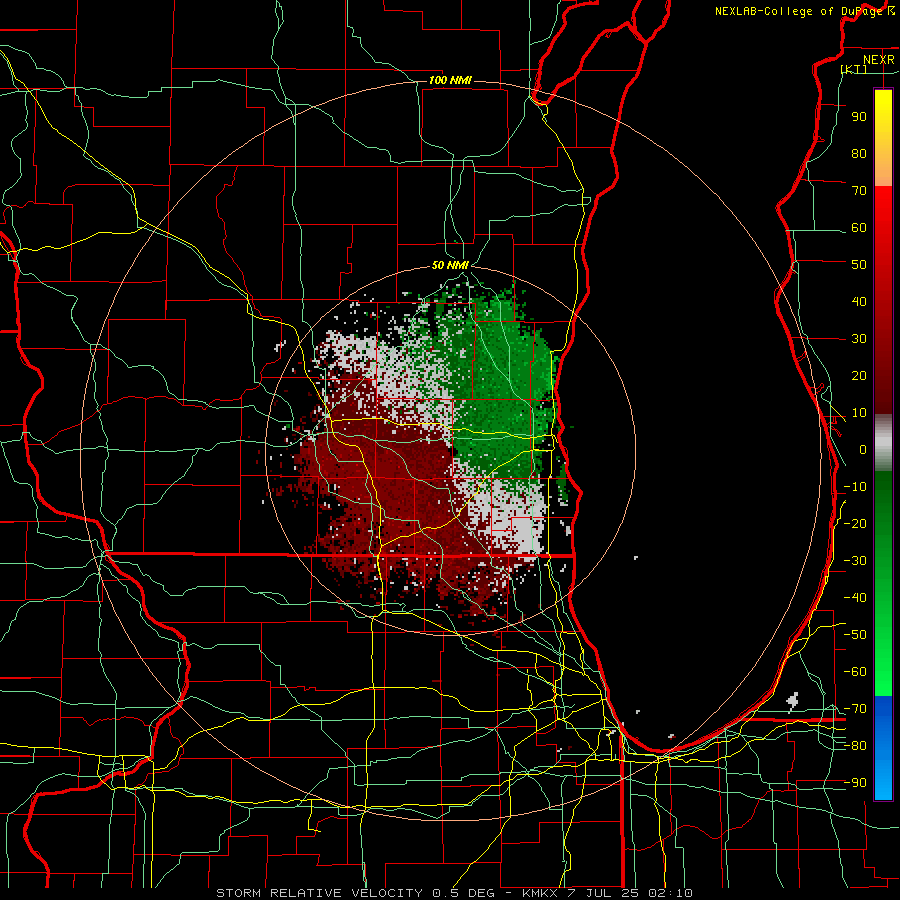Click the 10 value on the velocity scale
Screen dimensions: 900x900
click(859, 413)
